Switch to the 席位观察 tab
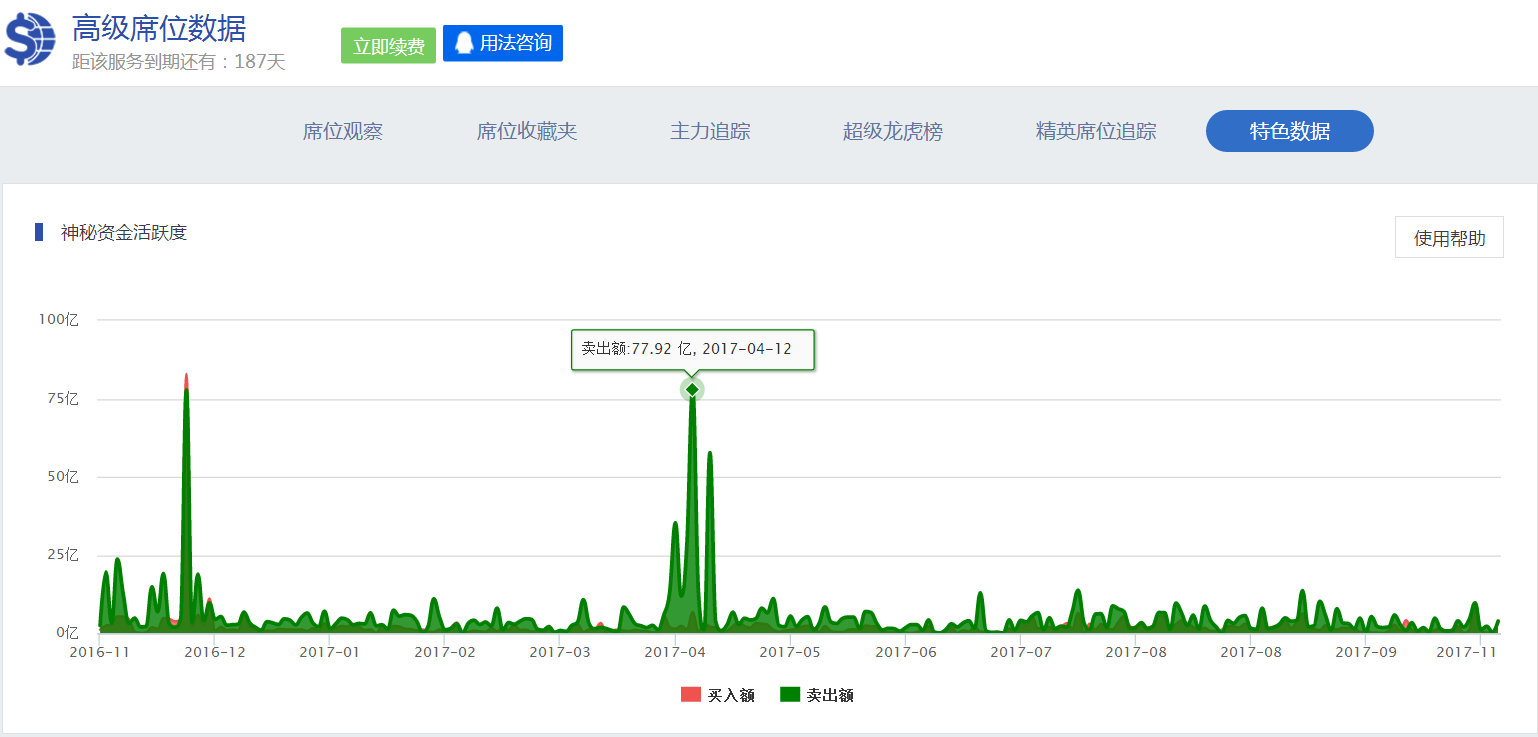Image resolution: width=1538 pixels, height=737 pixels. [343, 131]
